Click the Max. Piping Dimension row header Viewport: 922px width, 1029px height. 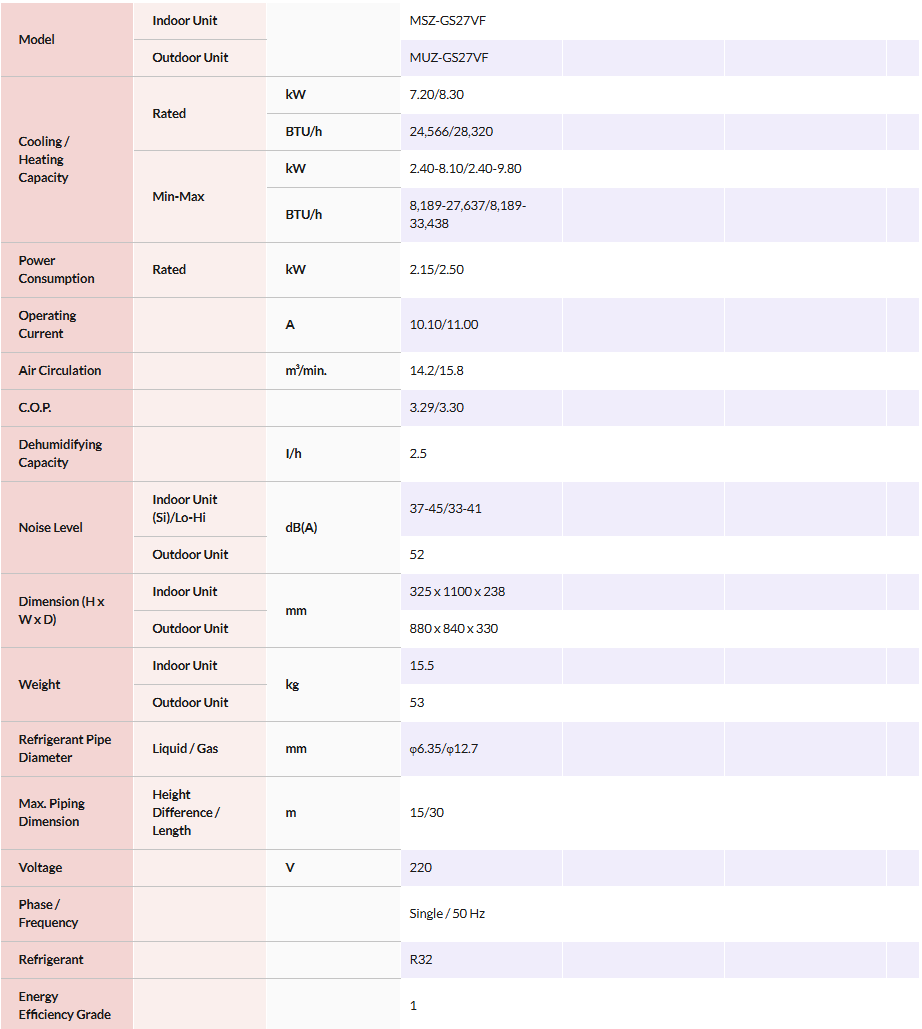(x=52, y=813)
